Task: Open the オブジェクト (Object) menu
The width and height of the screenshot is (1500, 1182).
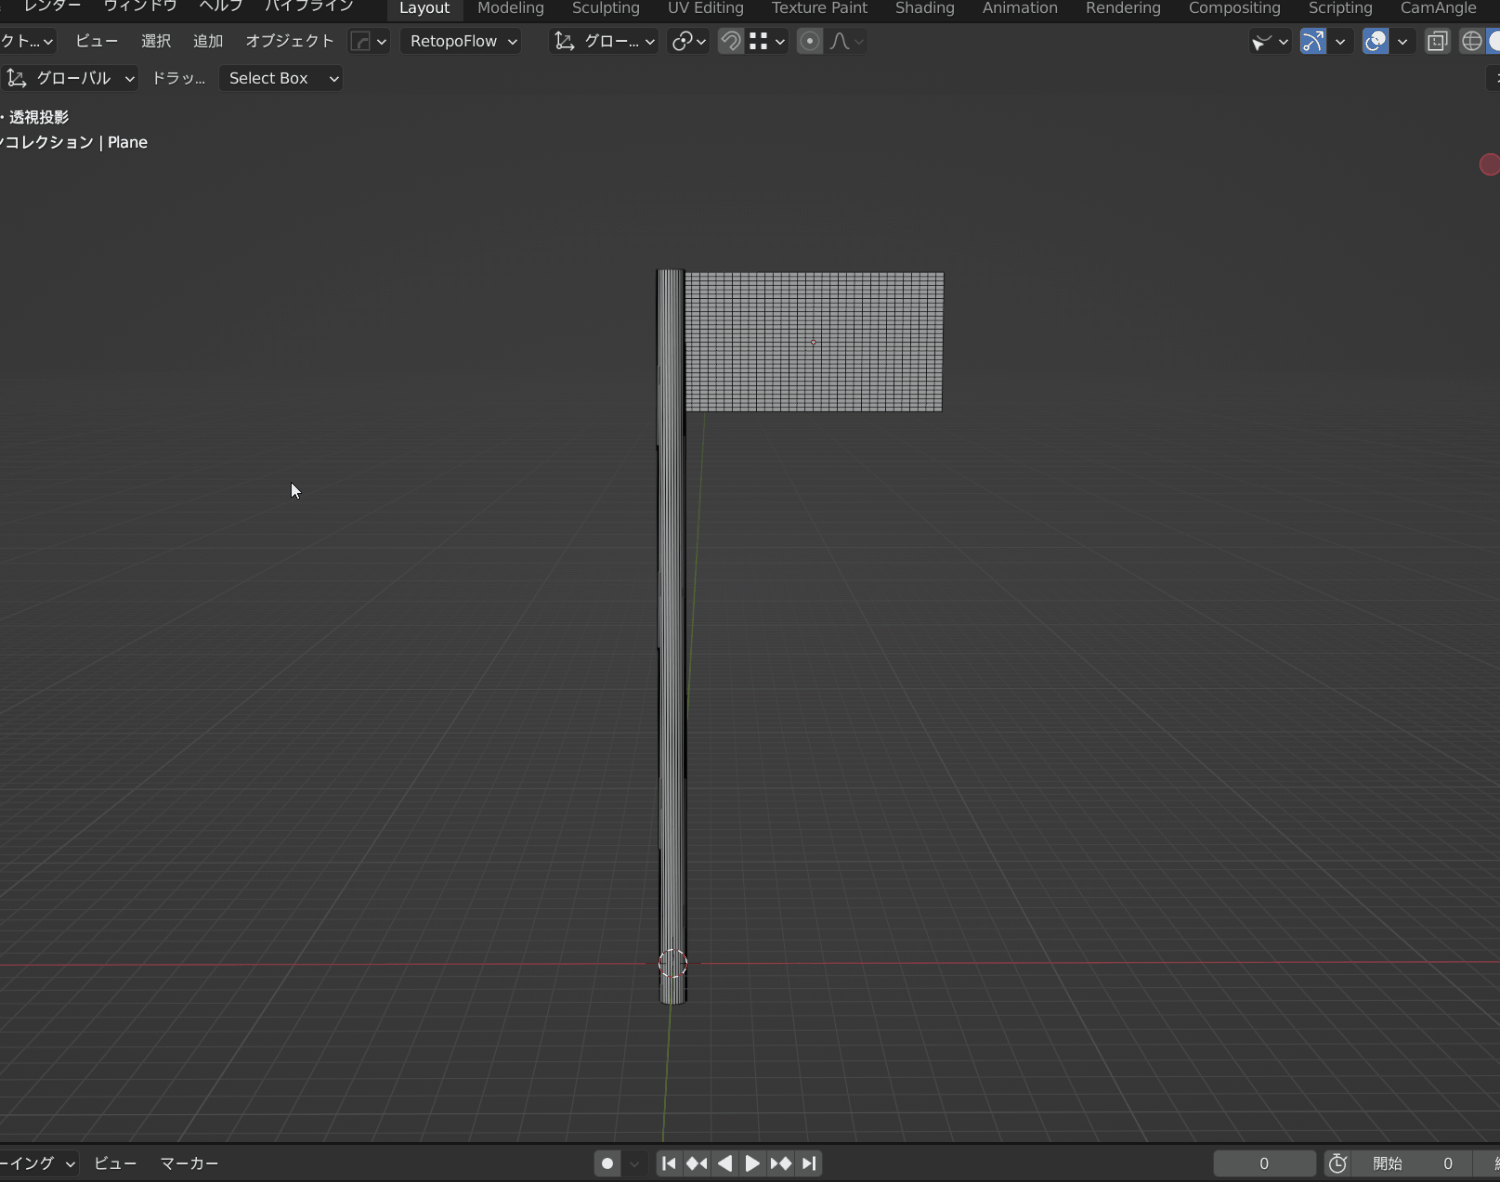Action: coord(289,41)
